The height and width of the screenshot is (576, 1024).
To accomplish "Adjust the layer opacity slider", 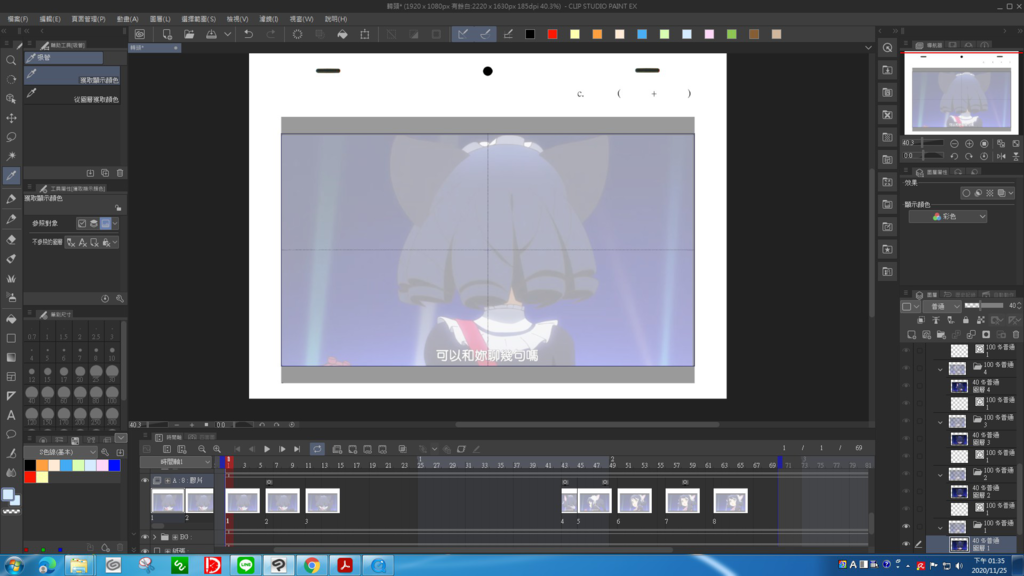I will (x=984, y=306).
